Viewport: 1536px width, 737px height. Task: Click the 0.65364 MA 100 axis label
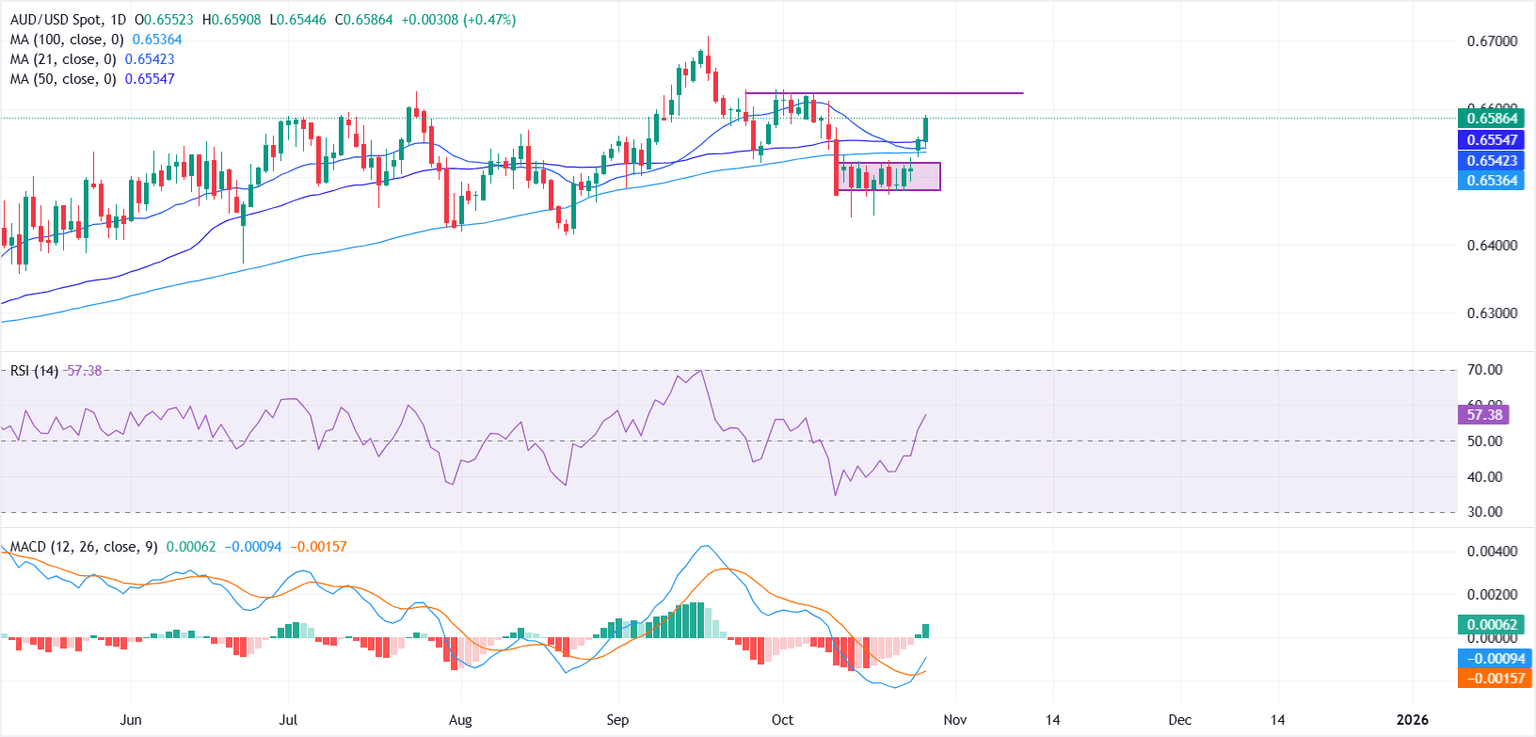1494,180
